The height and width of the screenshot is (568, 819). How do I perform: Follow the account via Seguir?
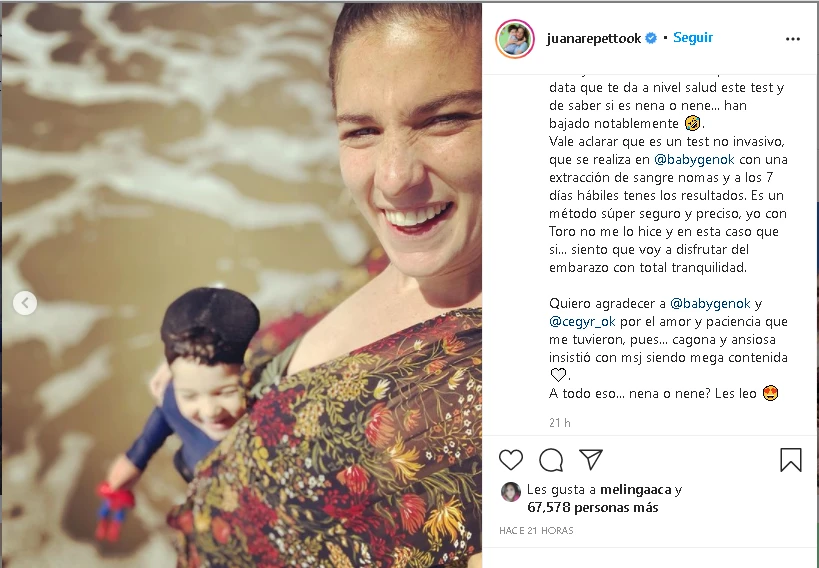point(693,38)
